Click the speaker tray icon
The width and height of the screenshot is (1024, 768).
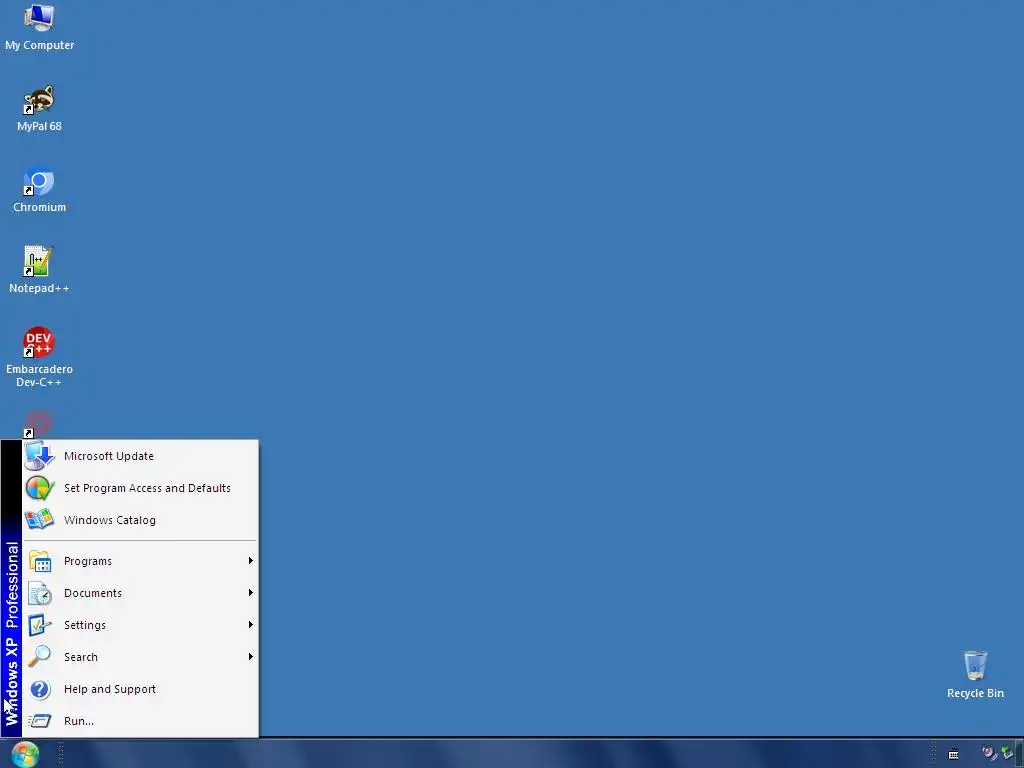[x=989, y=753]
